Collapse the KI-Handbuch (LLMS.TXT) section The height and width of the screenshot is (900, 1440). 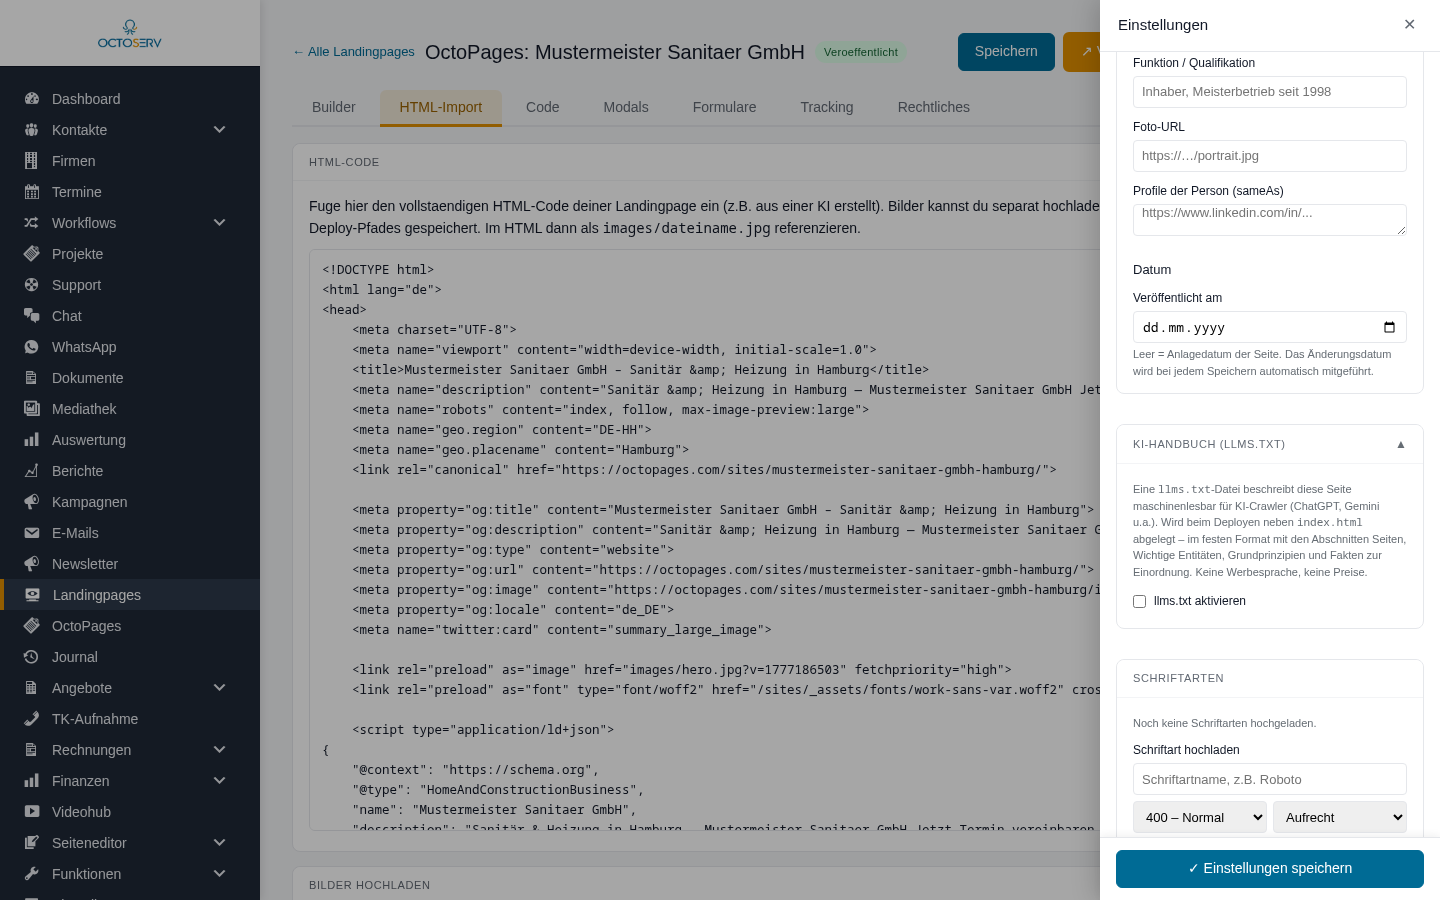click(x=1401, y=444)
